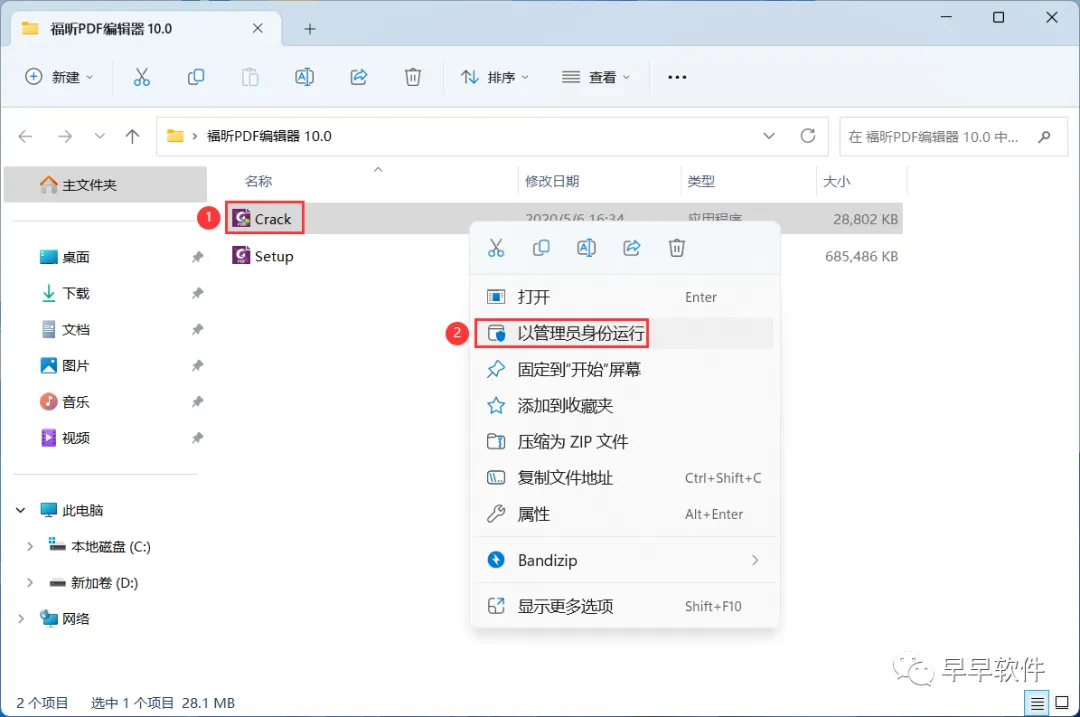This screenshot has width=1080, height=717.
Task: Click the Copy icon in the context menu
Action: tap(541, 248)
